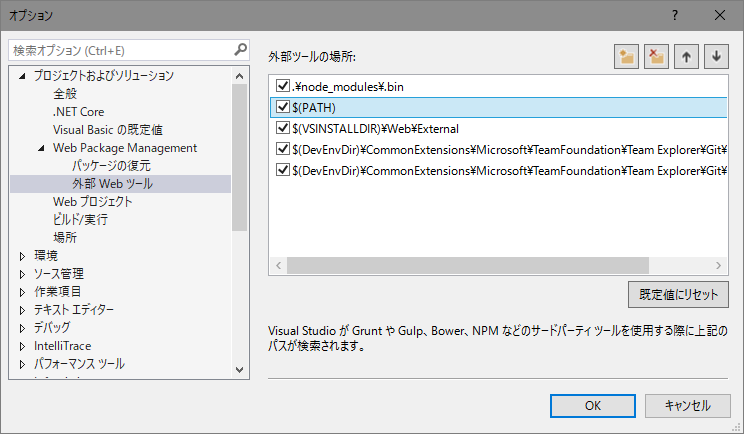Select パッケージの復元 tree item

coord(112,166)
